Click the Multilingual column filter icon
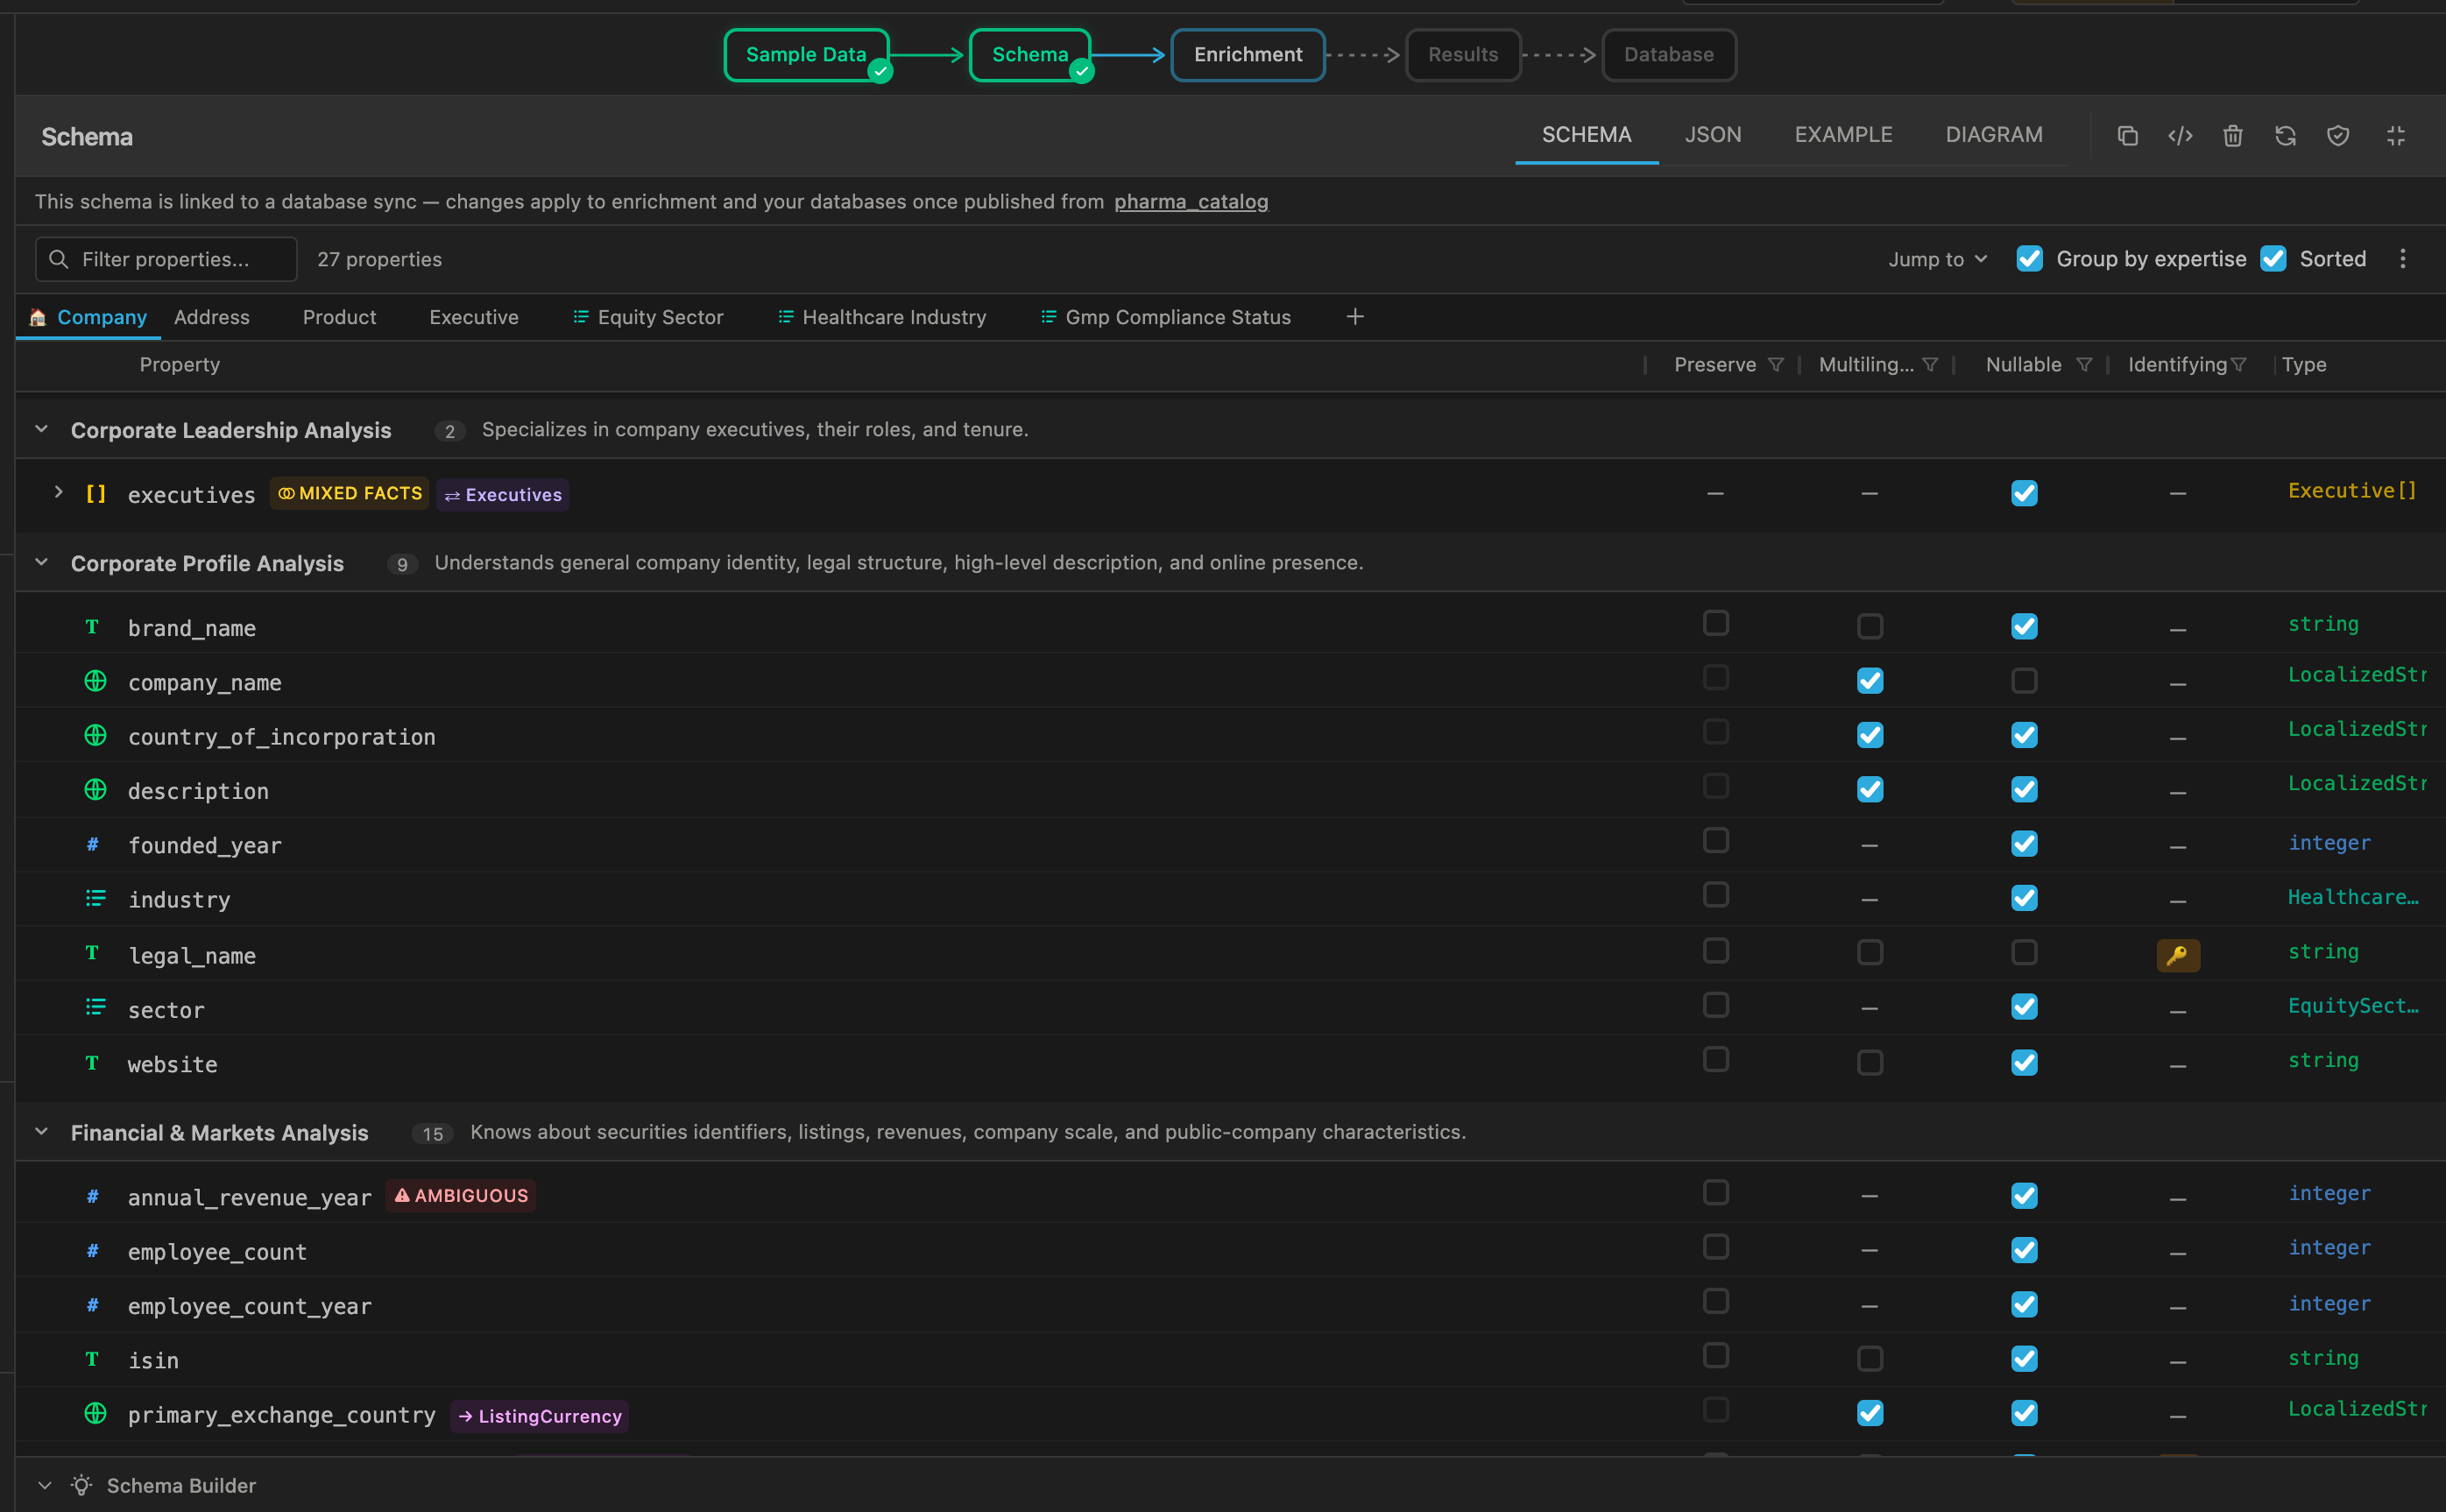The width and height of the screenshot is (2446, 1512). (x=1929, y=365)
